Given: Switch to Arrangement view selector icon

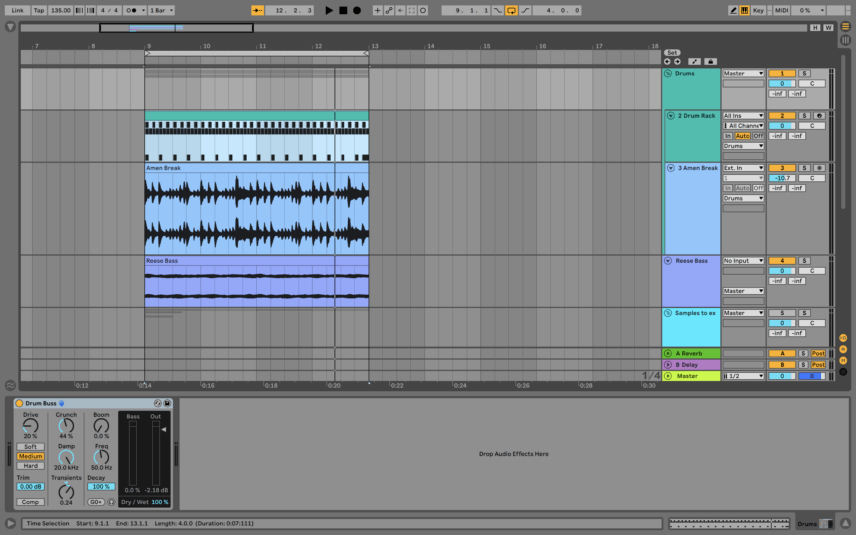Looking at the screenshot, I should 845,26.
